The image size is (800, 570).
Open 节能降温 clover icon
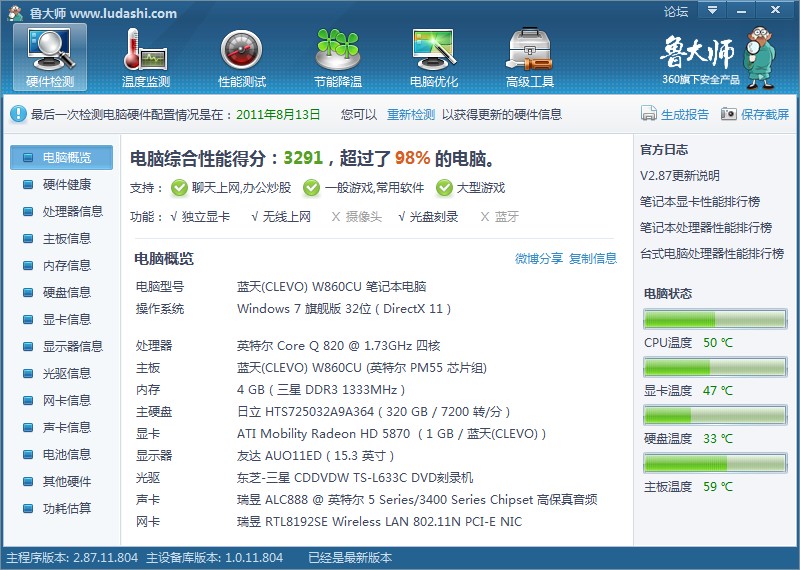(x=338, y=49)
